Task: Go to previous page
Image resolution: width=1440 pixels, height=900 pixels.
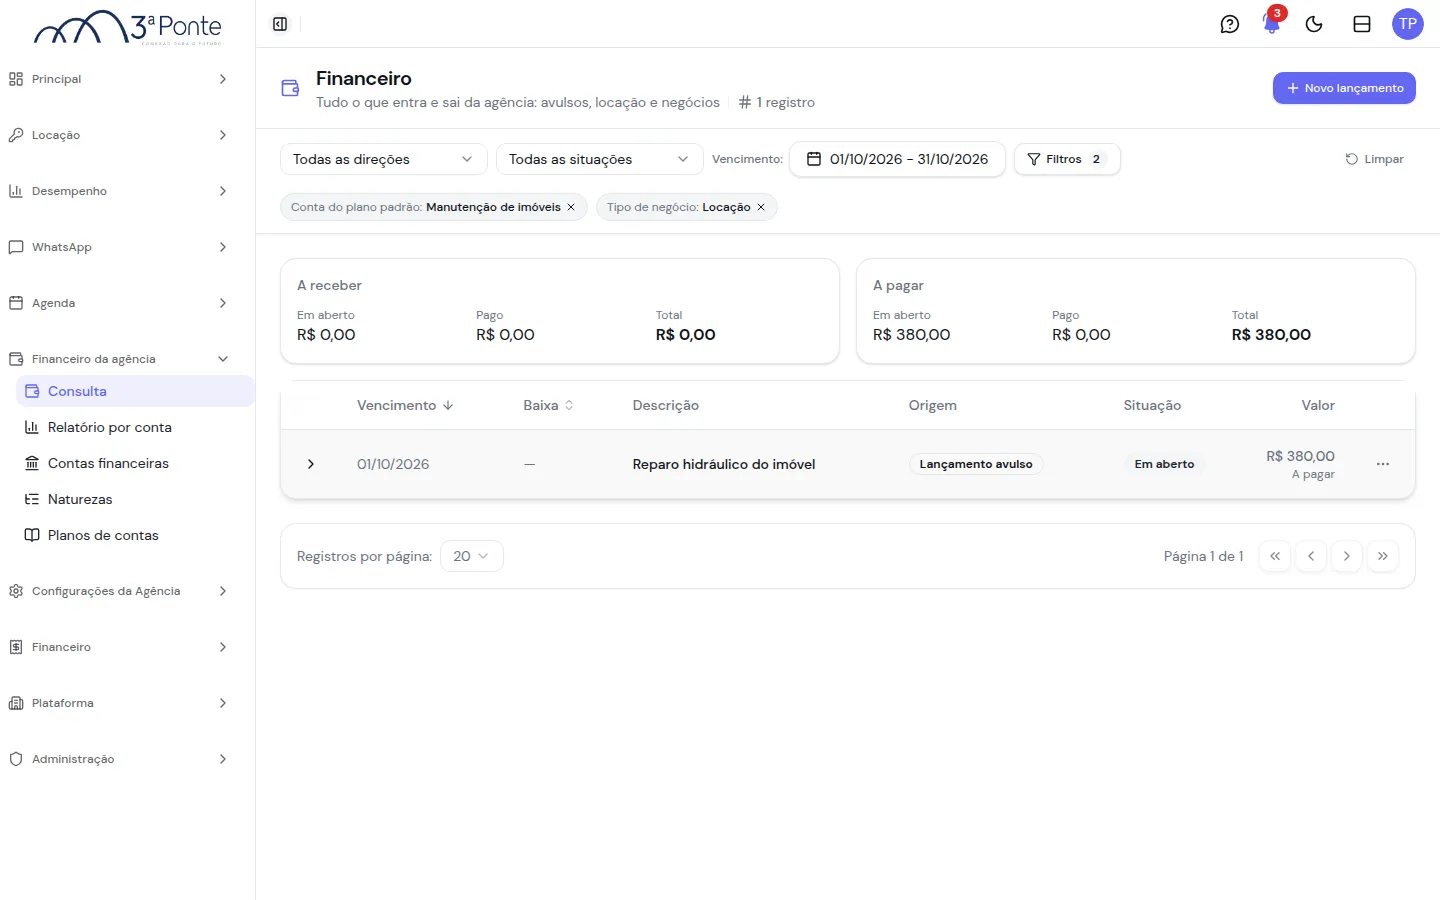Action: pyautogui.click(x=1311, y=556)
